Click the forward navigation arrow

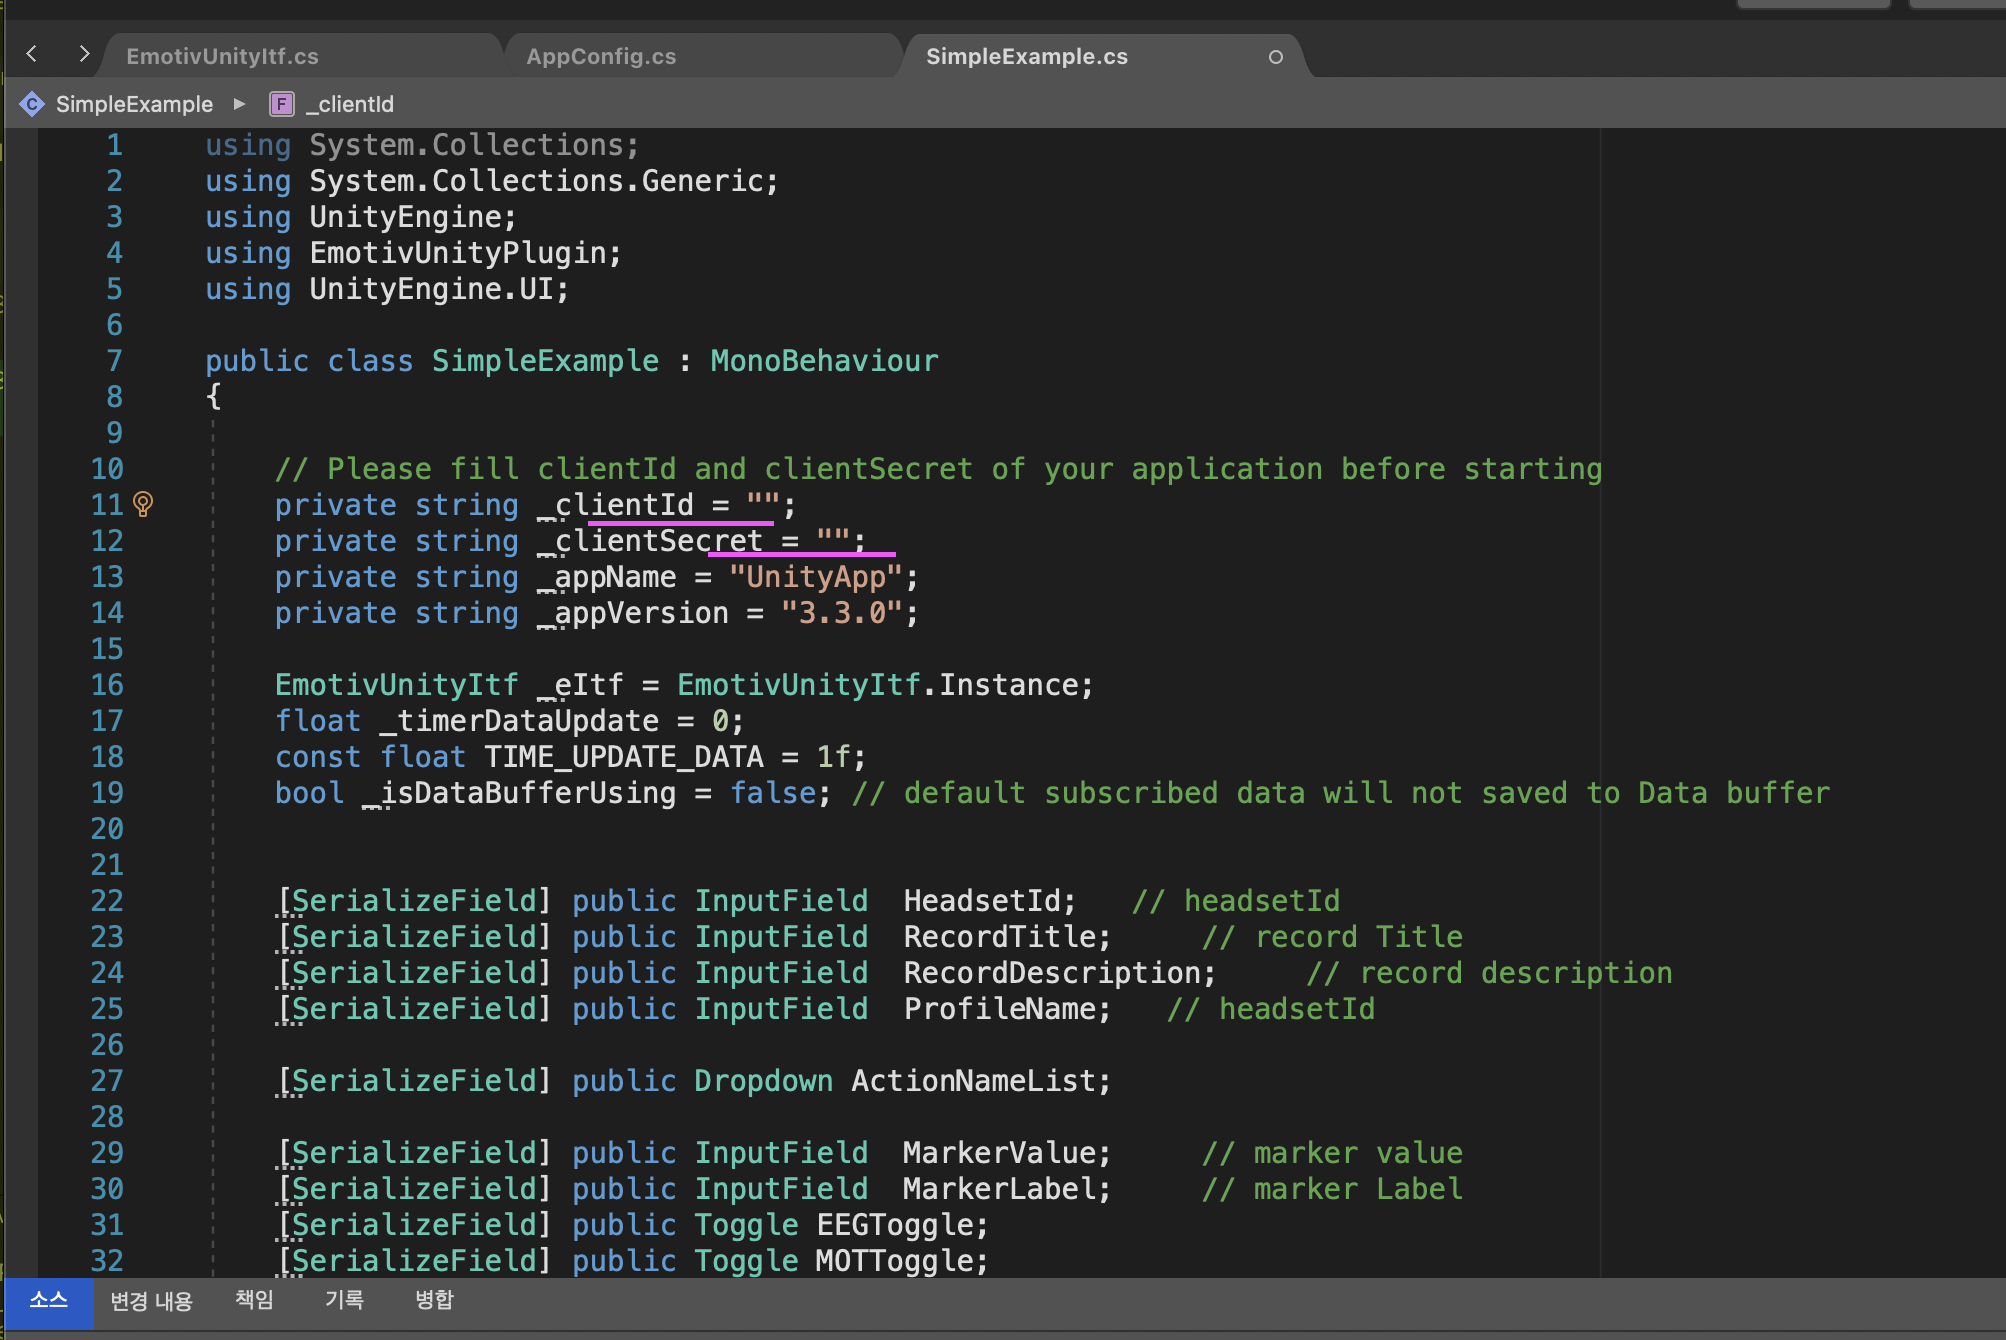84,54
